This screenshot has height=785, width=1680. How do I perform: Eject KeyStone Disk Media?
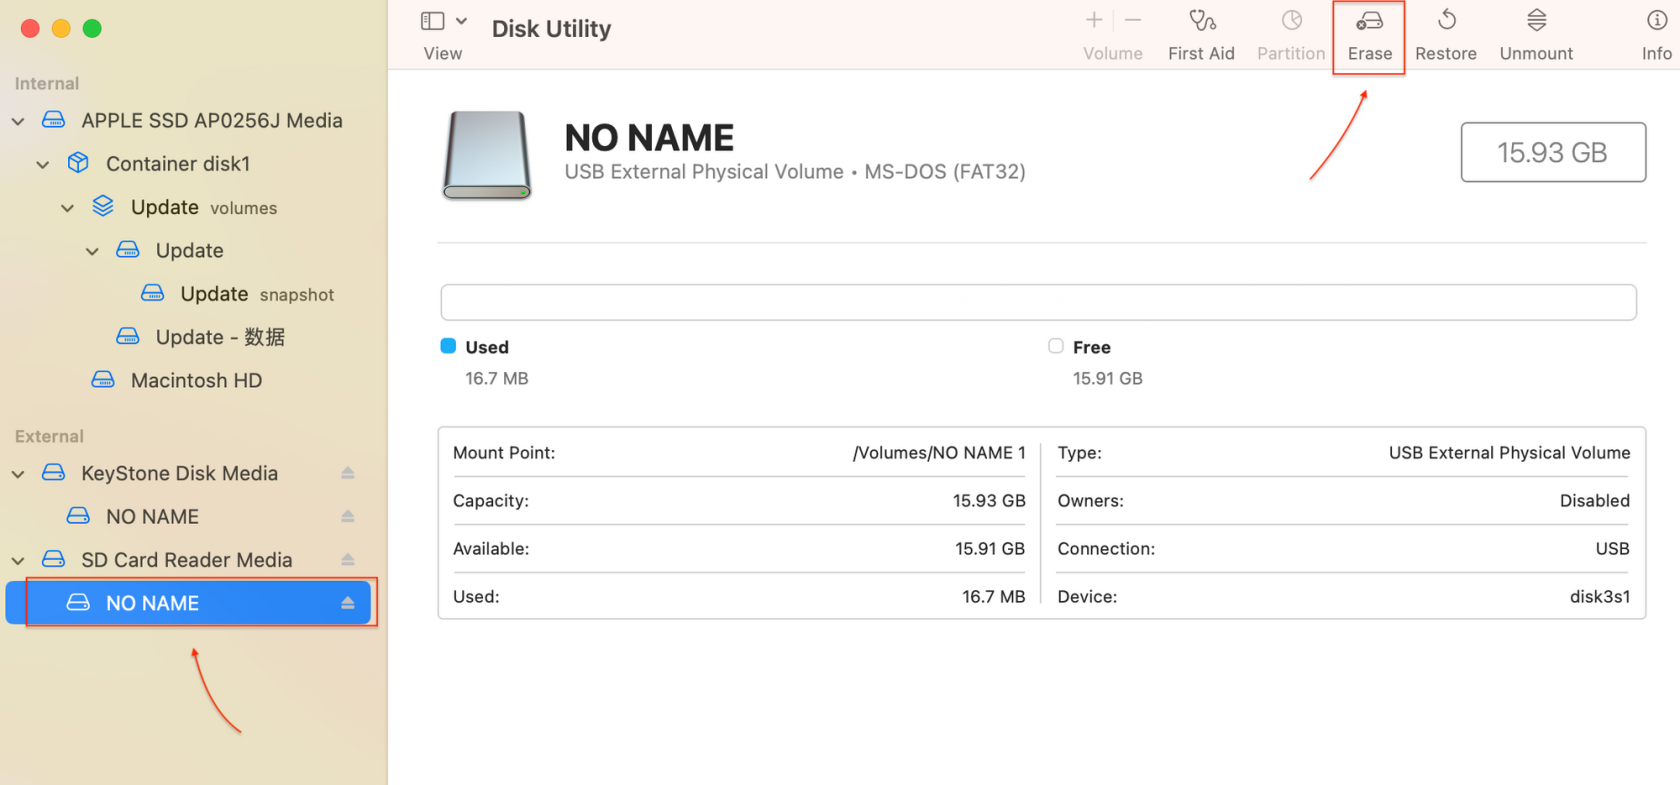coord(348,473)
